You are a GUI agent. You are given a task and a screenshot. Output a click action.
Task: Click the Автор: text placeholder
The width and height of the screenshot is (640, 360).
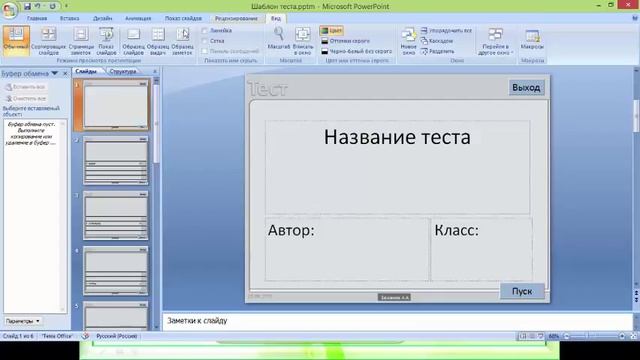[x=347, y=249]
